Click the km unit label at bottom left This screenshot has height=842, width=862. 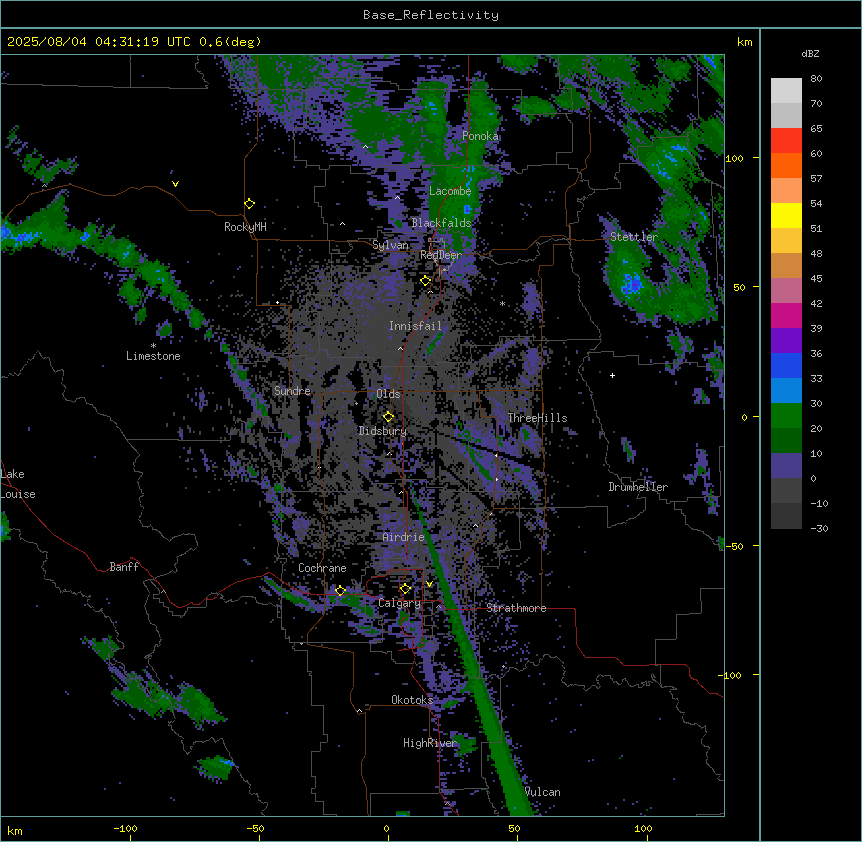15,830
